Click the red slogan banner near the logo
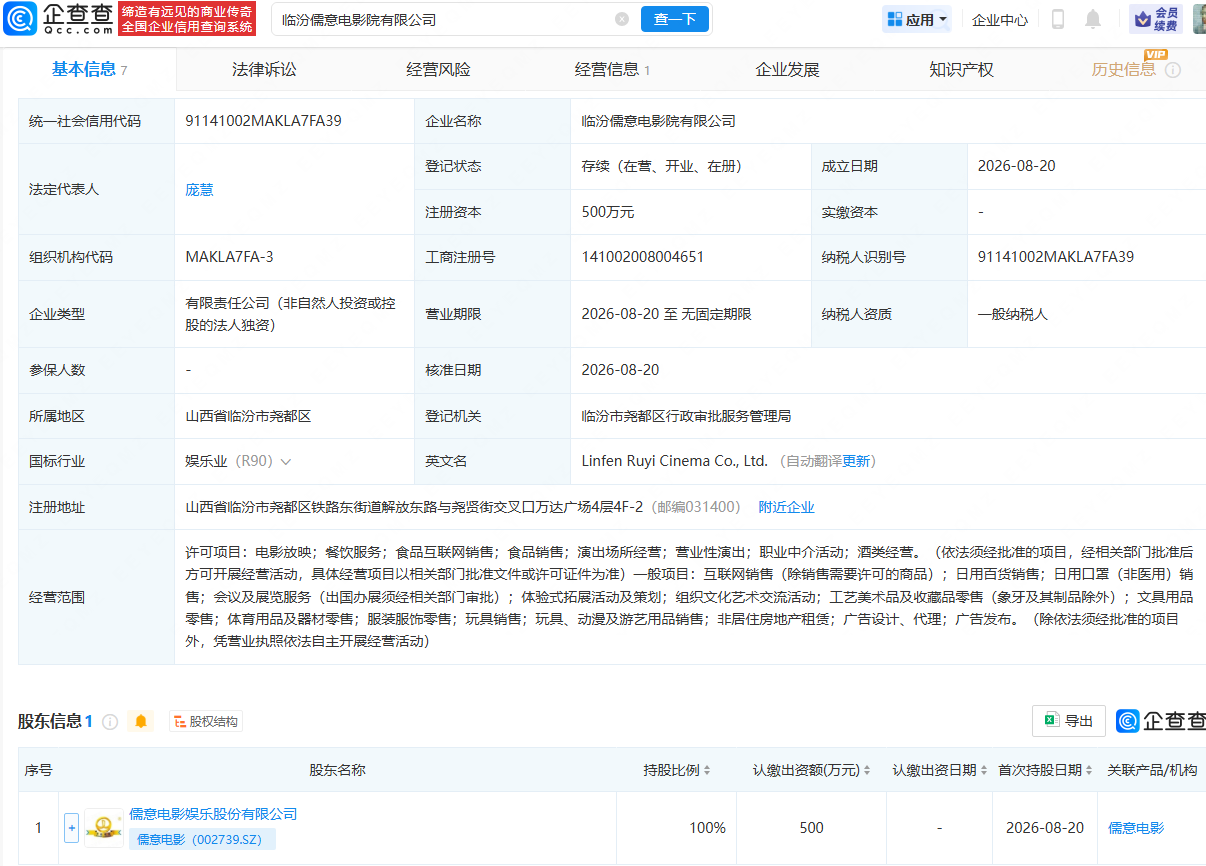This screenshot has width=1206, height=866. pyautogui.click(x=187, y=19)
